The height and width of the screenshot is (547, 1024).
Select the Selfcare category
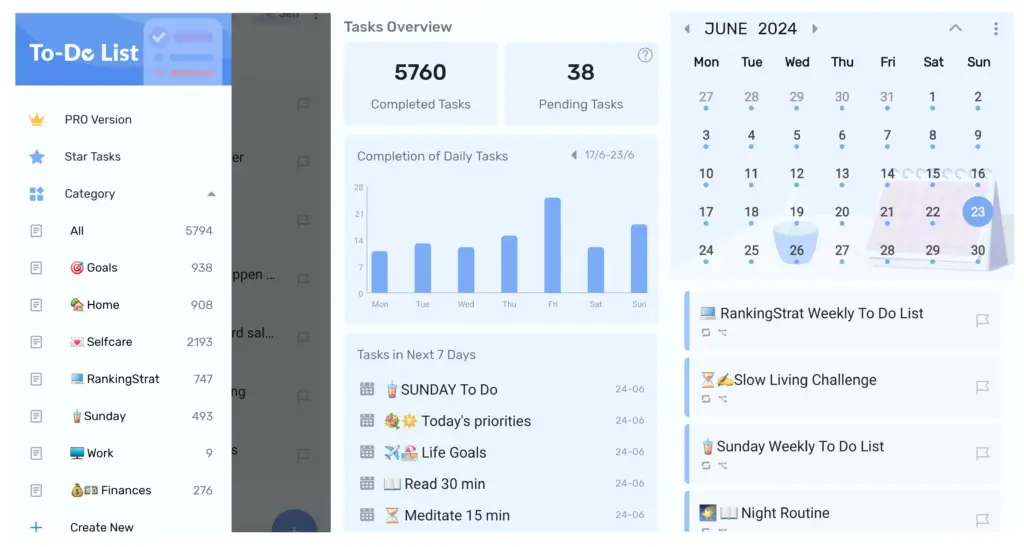[123, 342]
